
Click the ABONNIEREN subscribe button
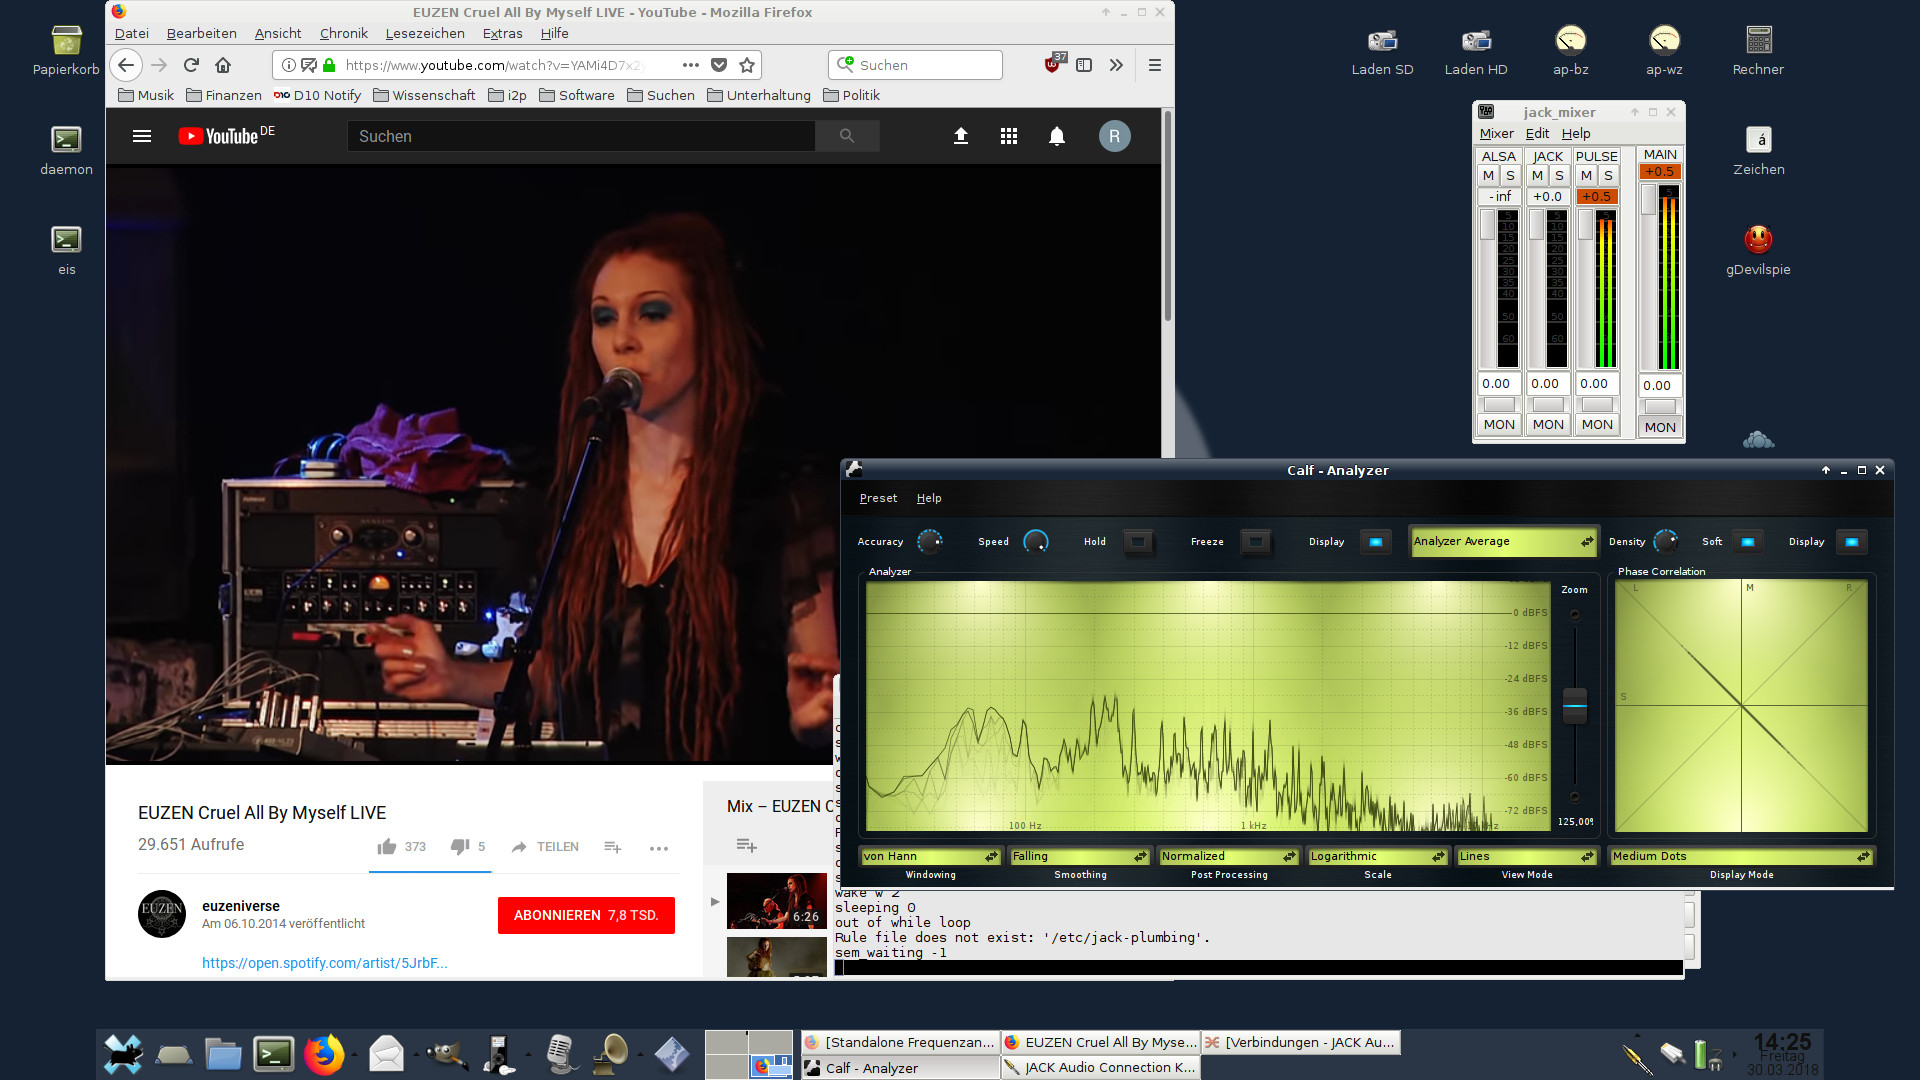[586, 915]
